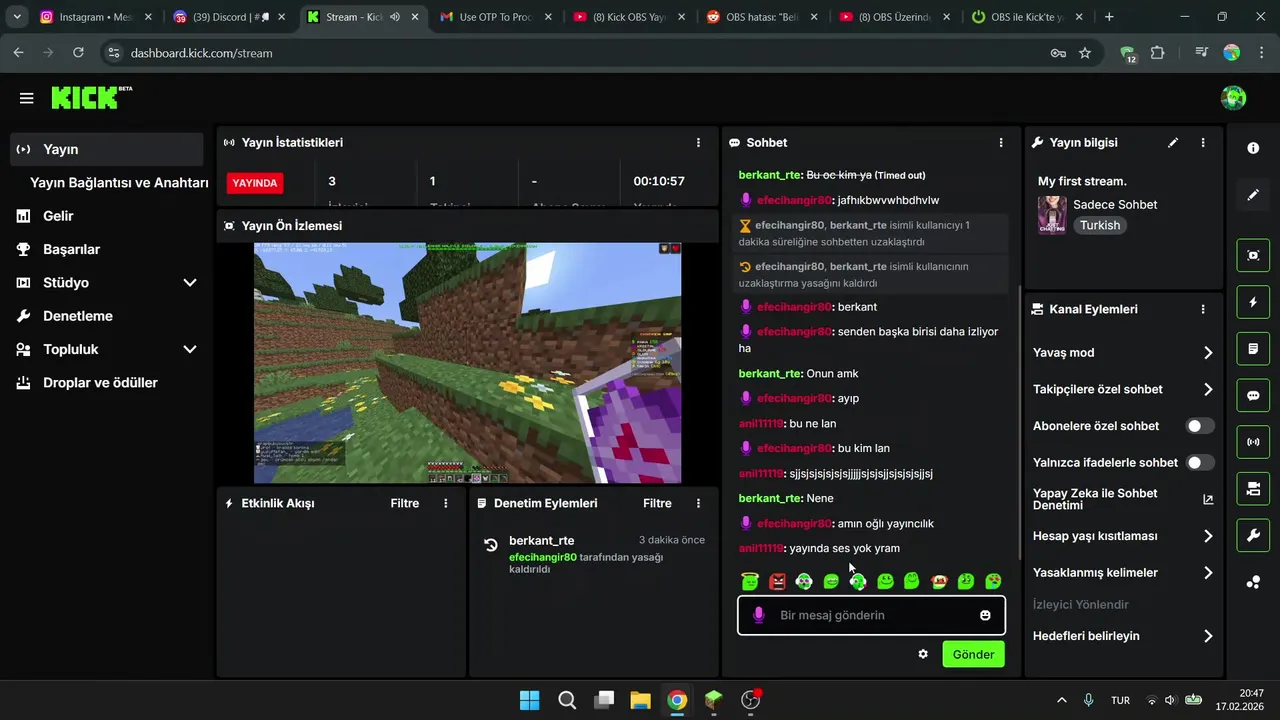1280x720 pixels.
Task: Click the info icon in the right rail
Action: tap(1253, 148)
